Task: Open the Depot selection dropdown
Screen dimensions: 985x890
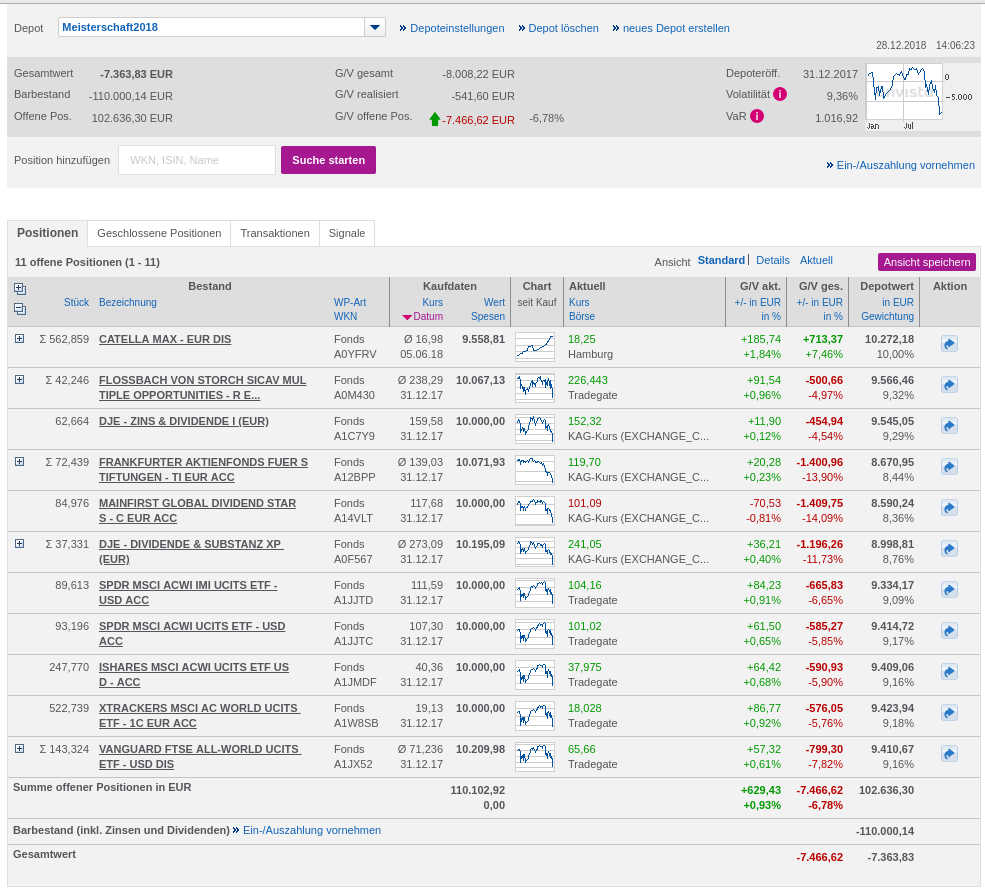Action: point(374,27)
